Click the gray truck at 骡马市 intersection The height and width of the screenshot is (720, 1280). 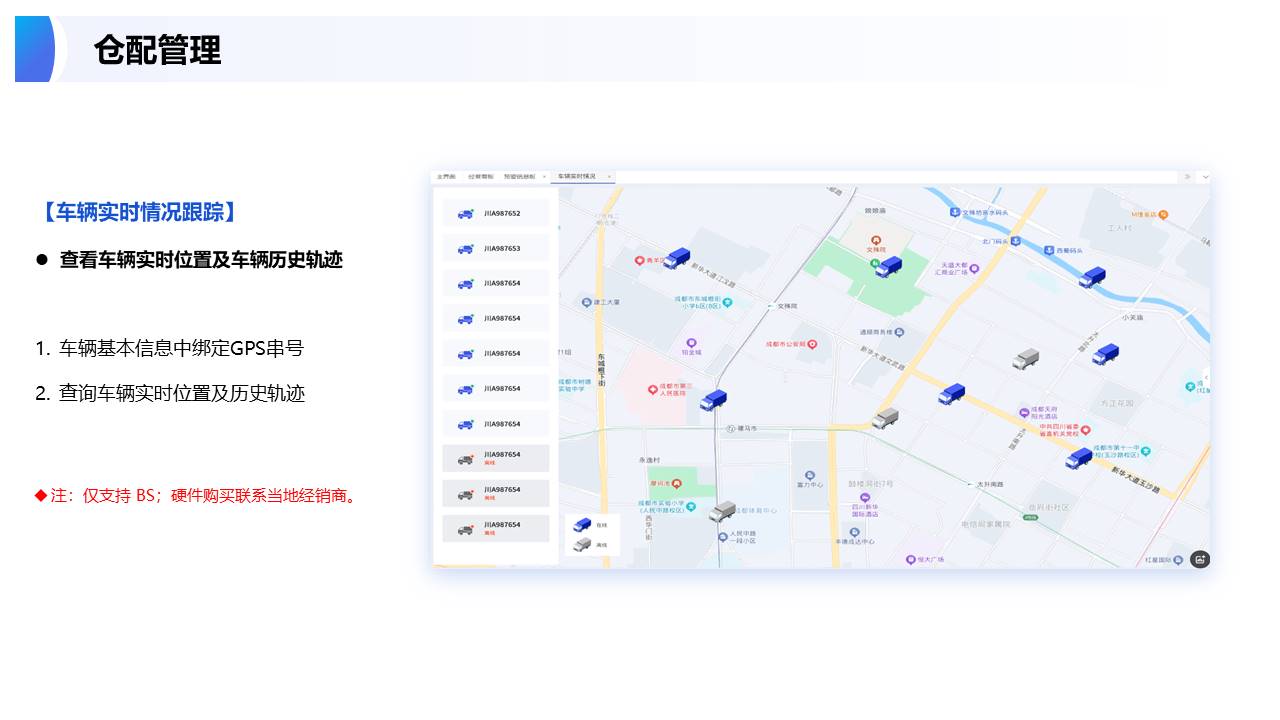coord(885,419)
